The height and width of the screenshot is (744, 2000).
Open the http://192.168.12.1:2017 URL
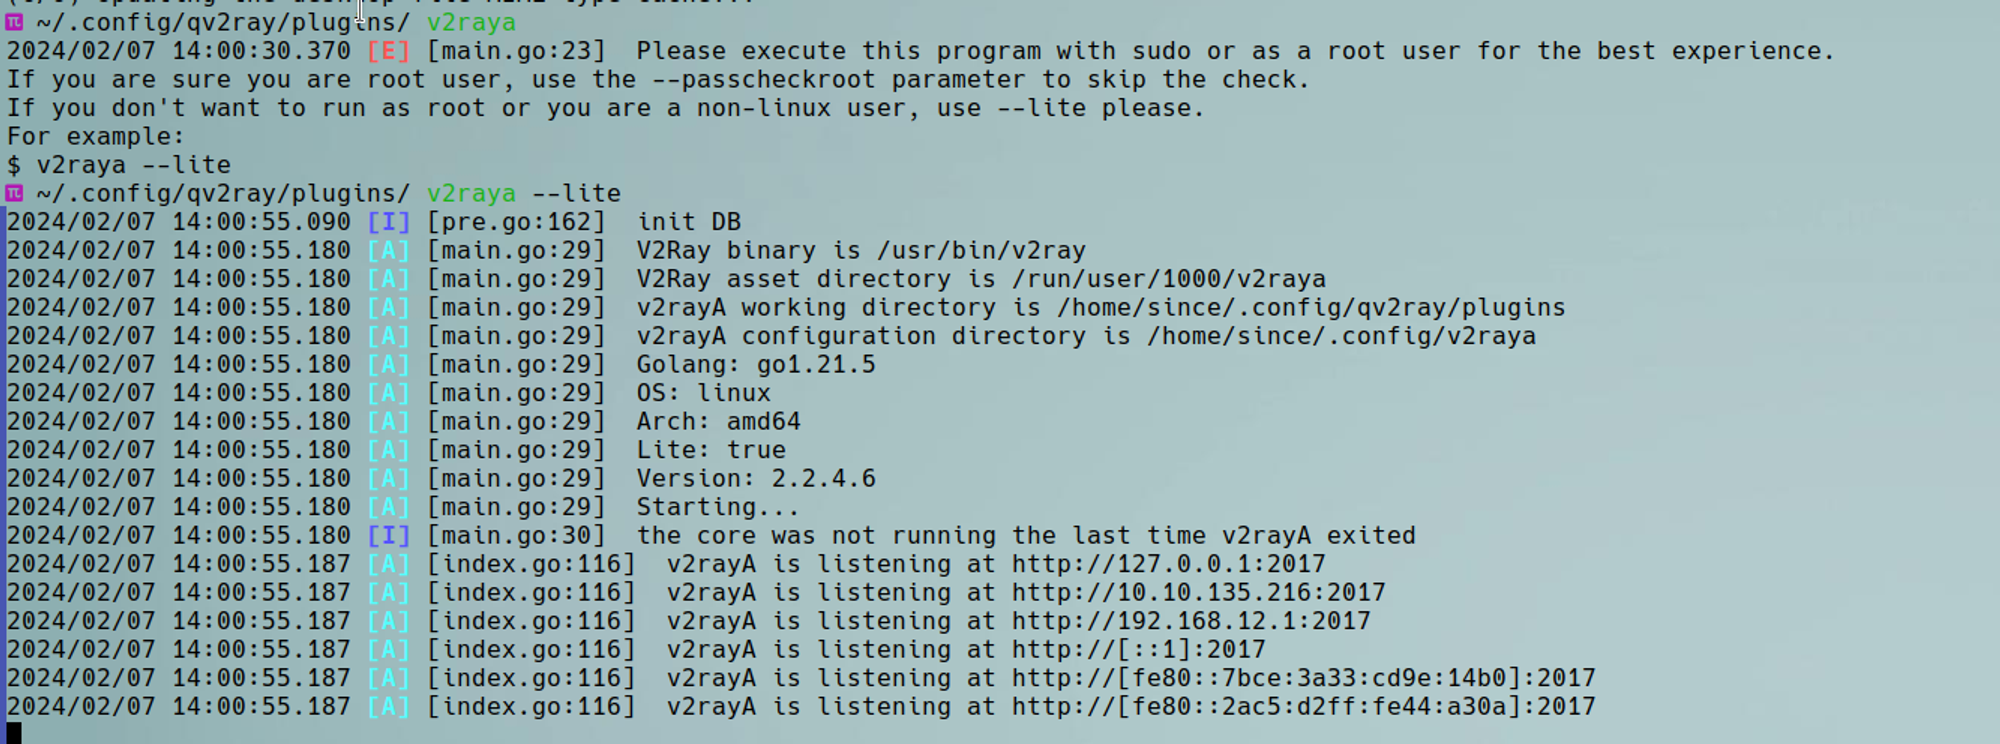pos(1191,622)
